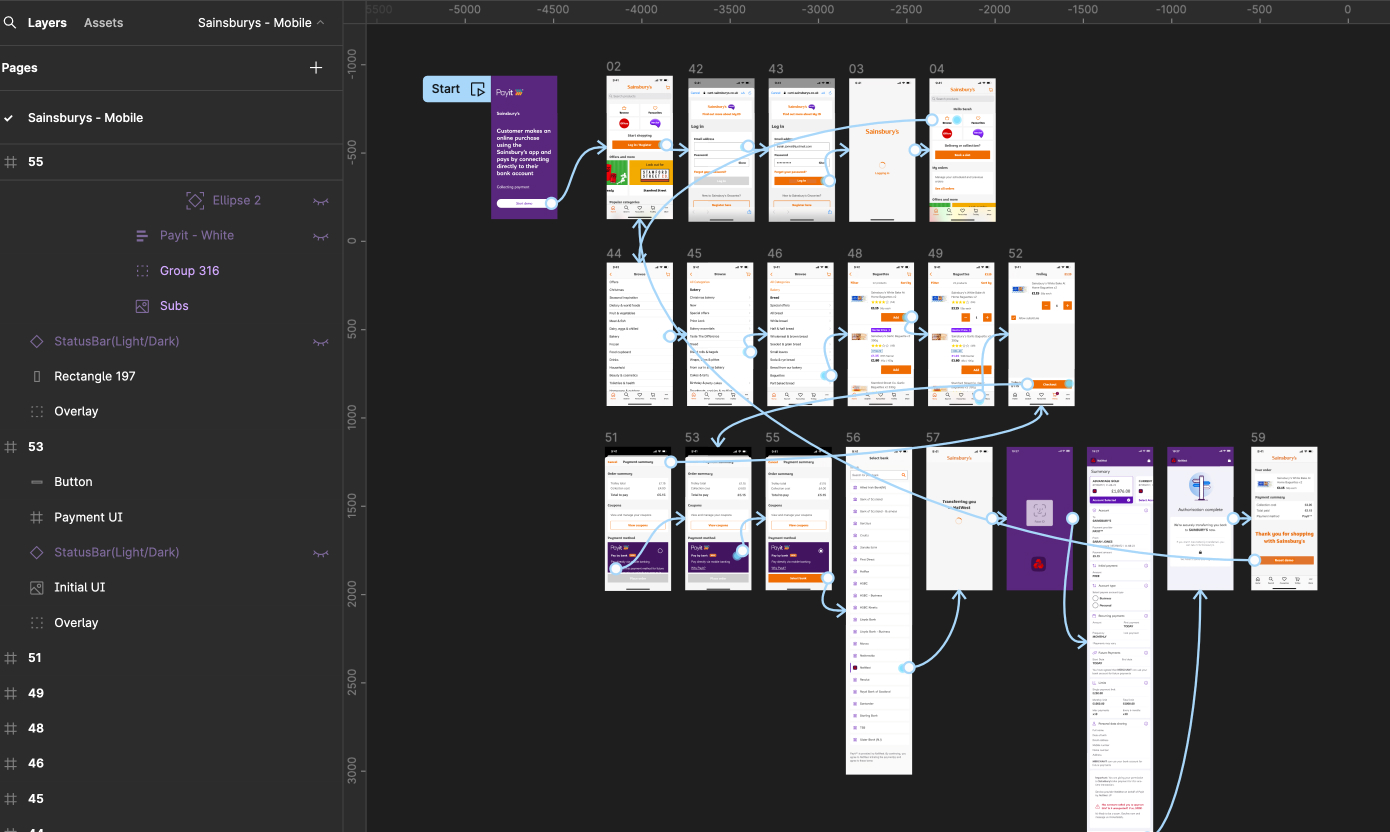The height and width of the screenshot is (832, 1390).
Task: Toggle visibility of the Payit - White layer
Action: [x=320, y=236]
